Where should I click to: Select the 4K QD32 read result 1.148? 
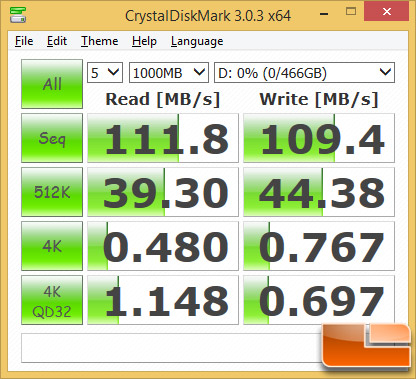(x=163, y=300)
